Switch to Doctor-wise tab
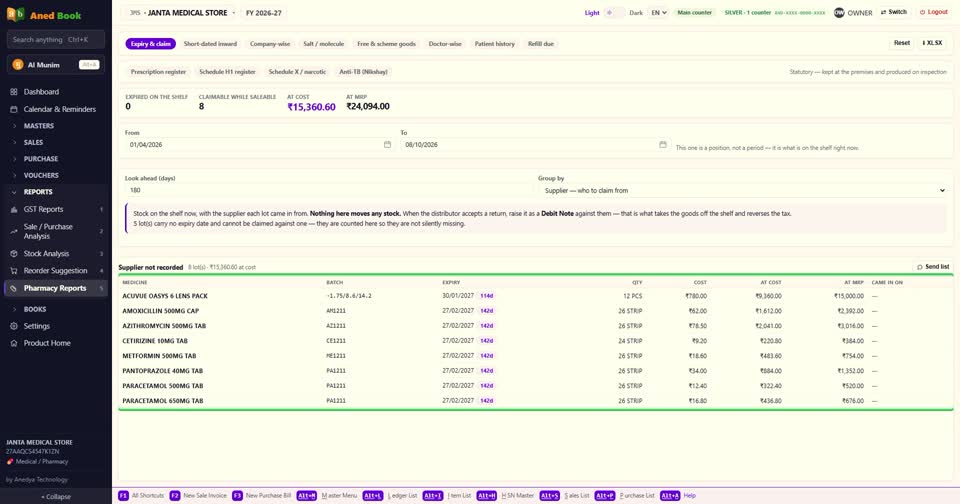Viewport: 960px width, 504px height. (x=445, y=43)
